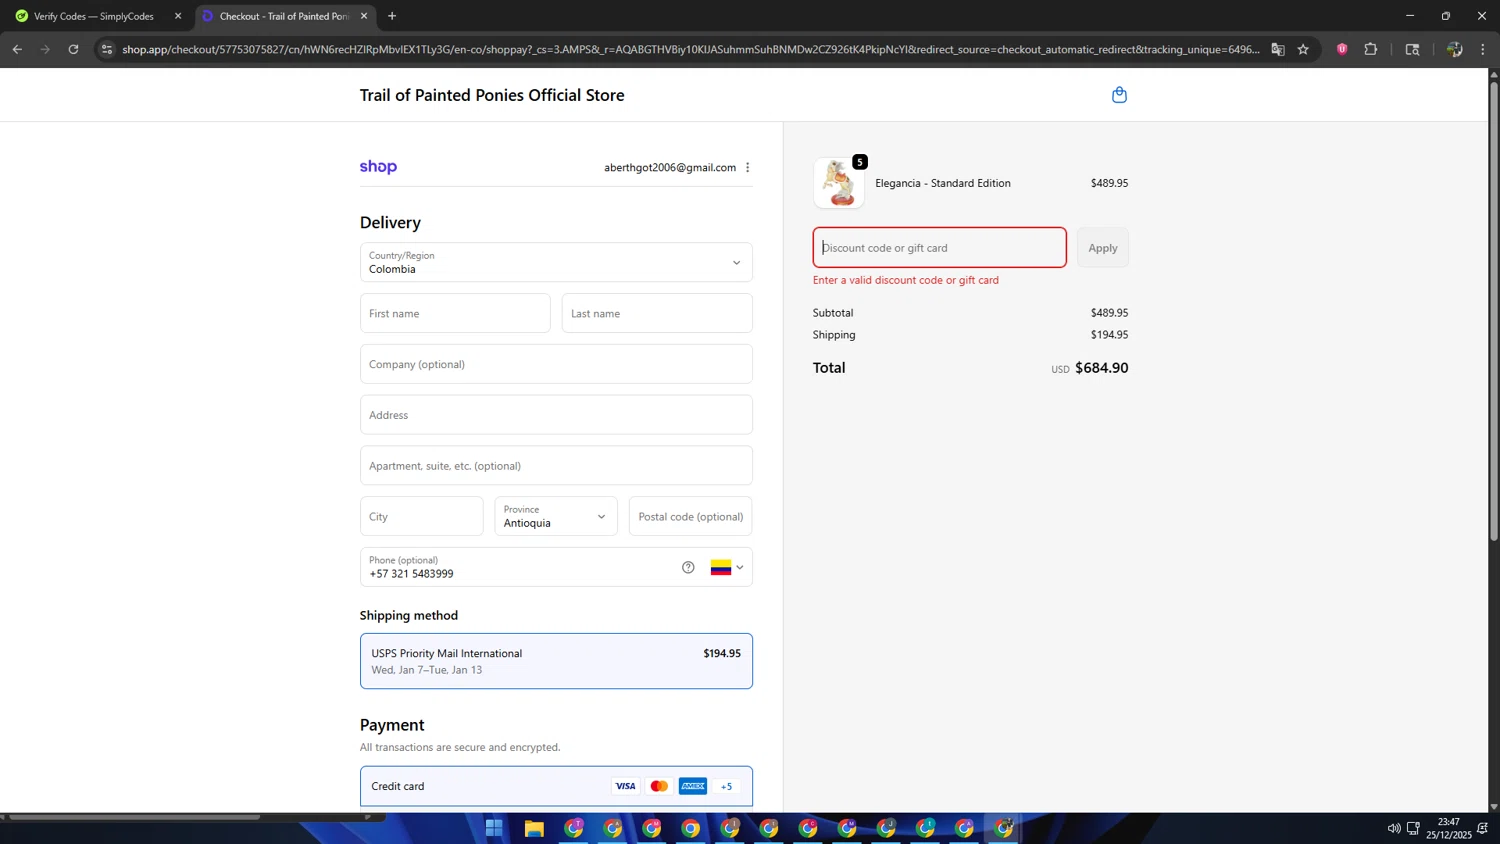Open File Explorer from the taskbar
1500x844 pixels.
pos(534,828)
